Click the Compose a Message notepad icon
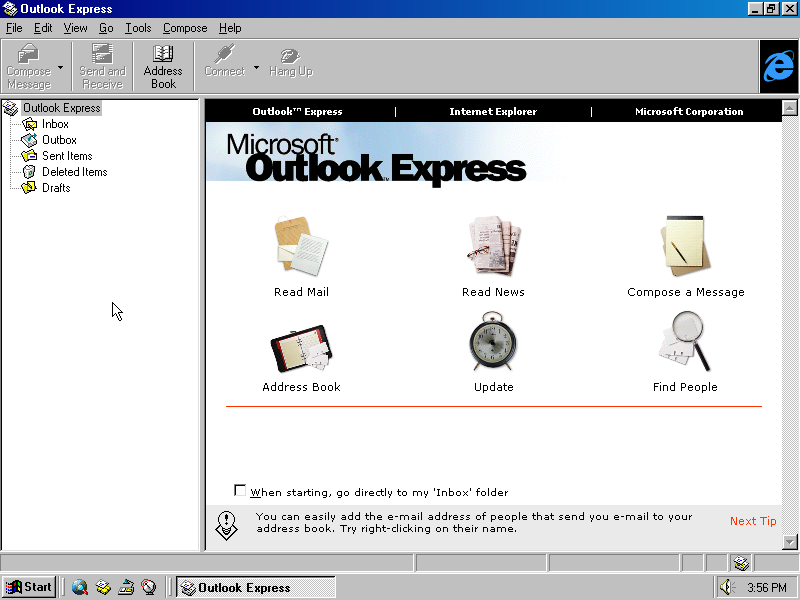This screenshot has height=600, width=800. [x=685, y=245]
